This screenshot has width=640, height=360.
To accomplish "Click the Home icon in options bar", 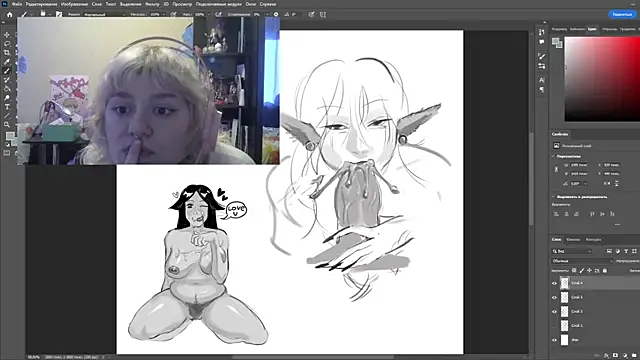I will click(x=9, y=14).
